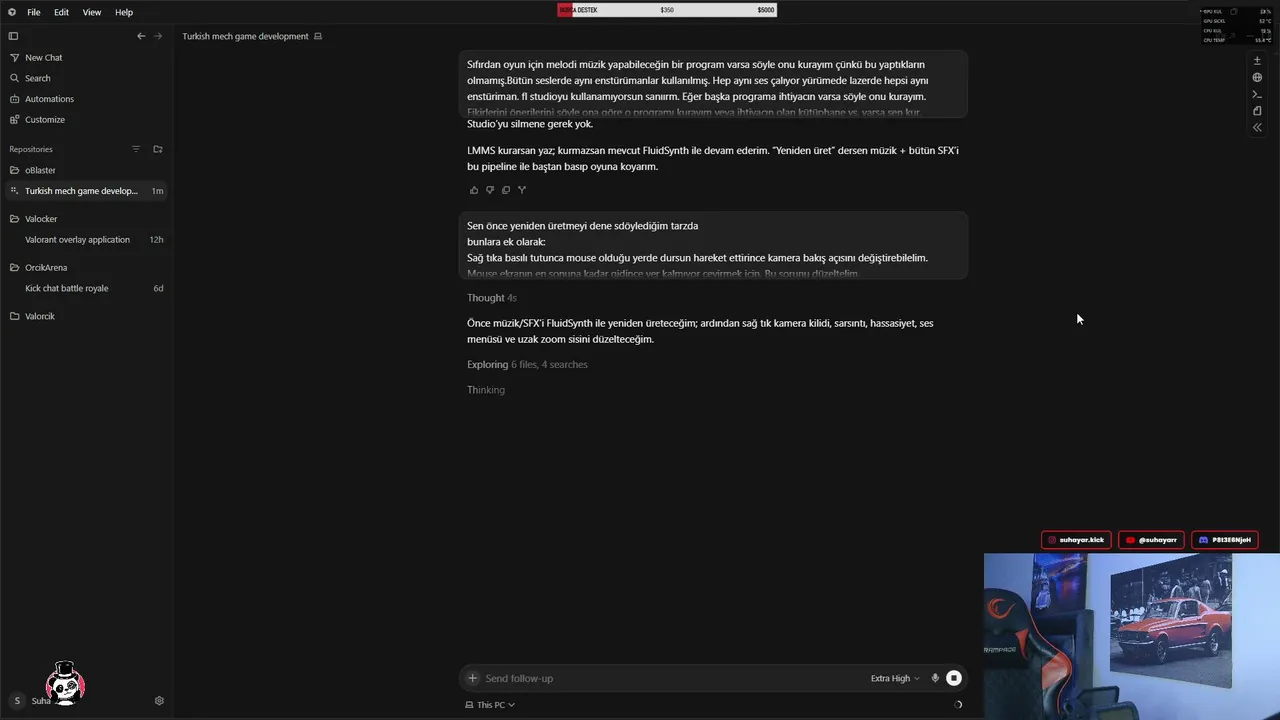1280x720 pixels.
Task: Expand the Thought 4s section
Action: (492, 298)
